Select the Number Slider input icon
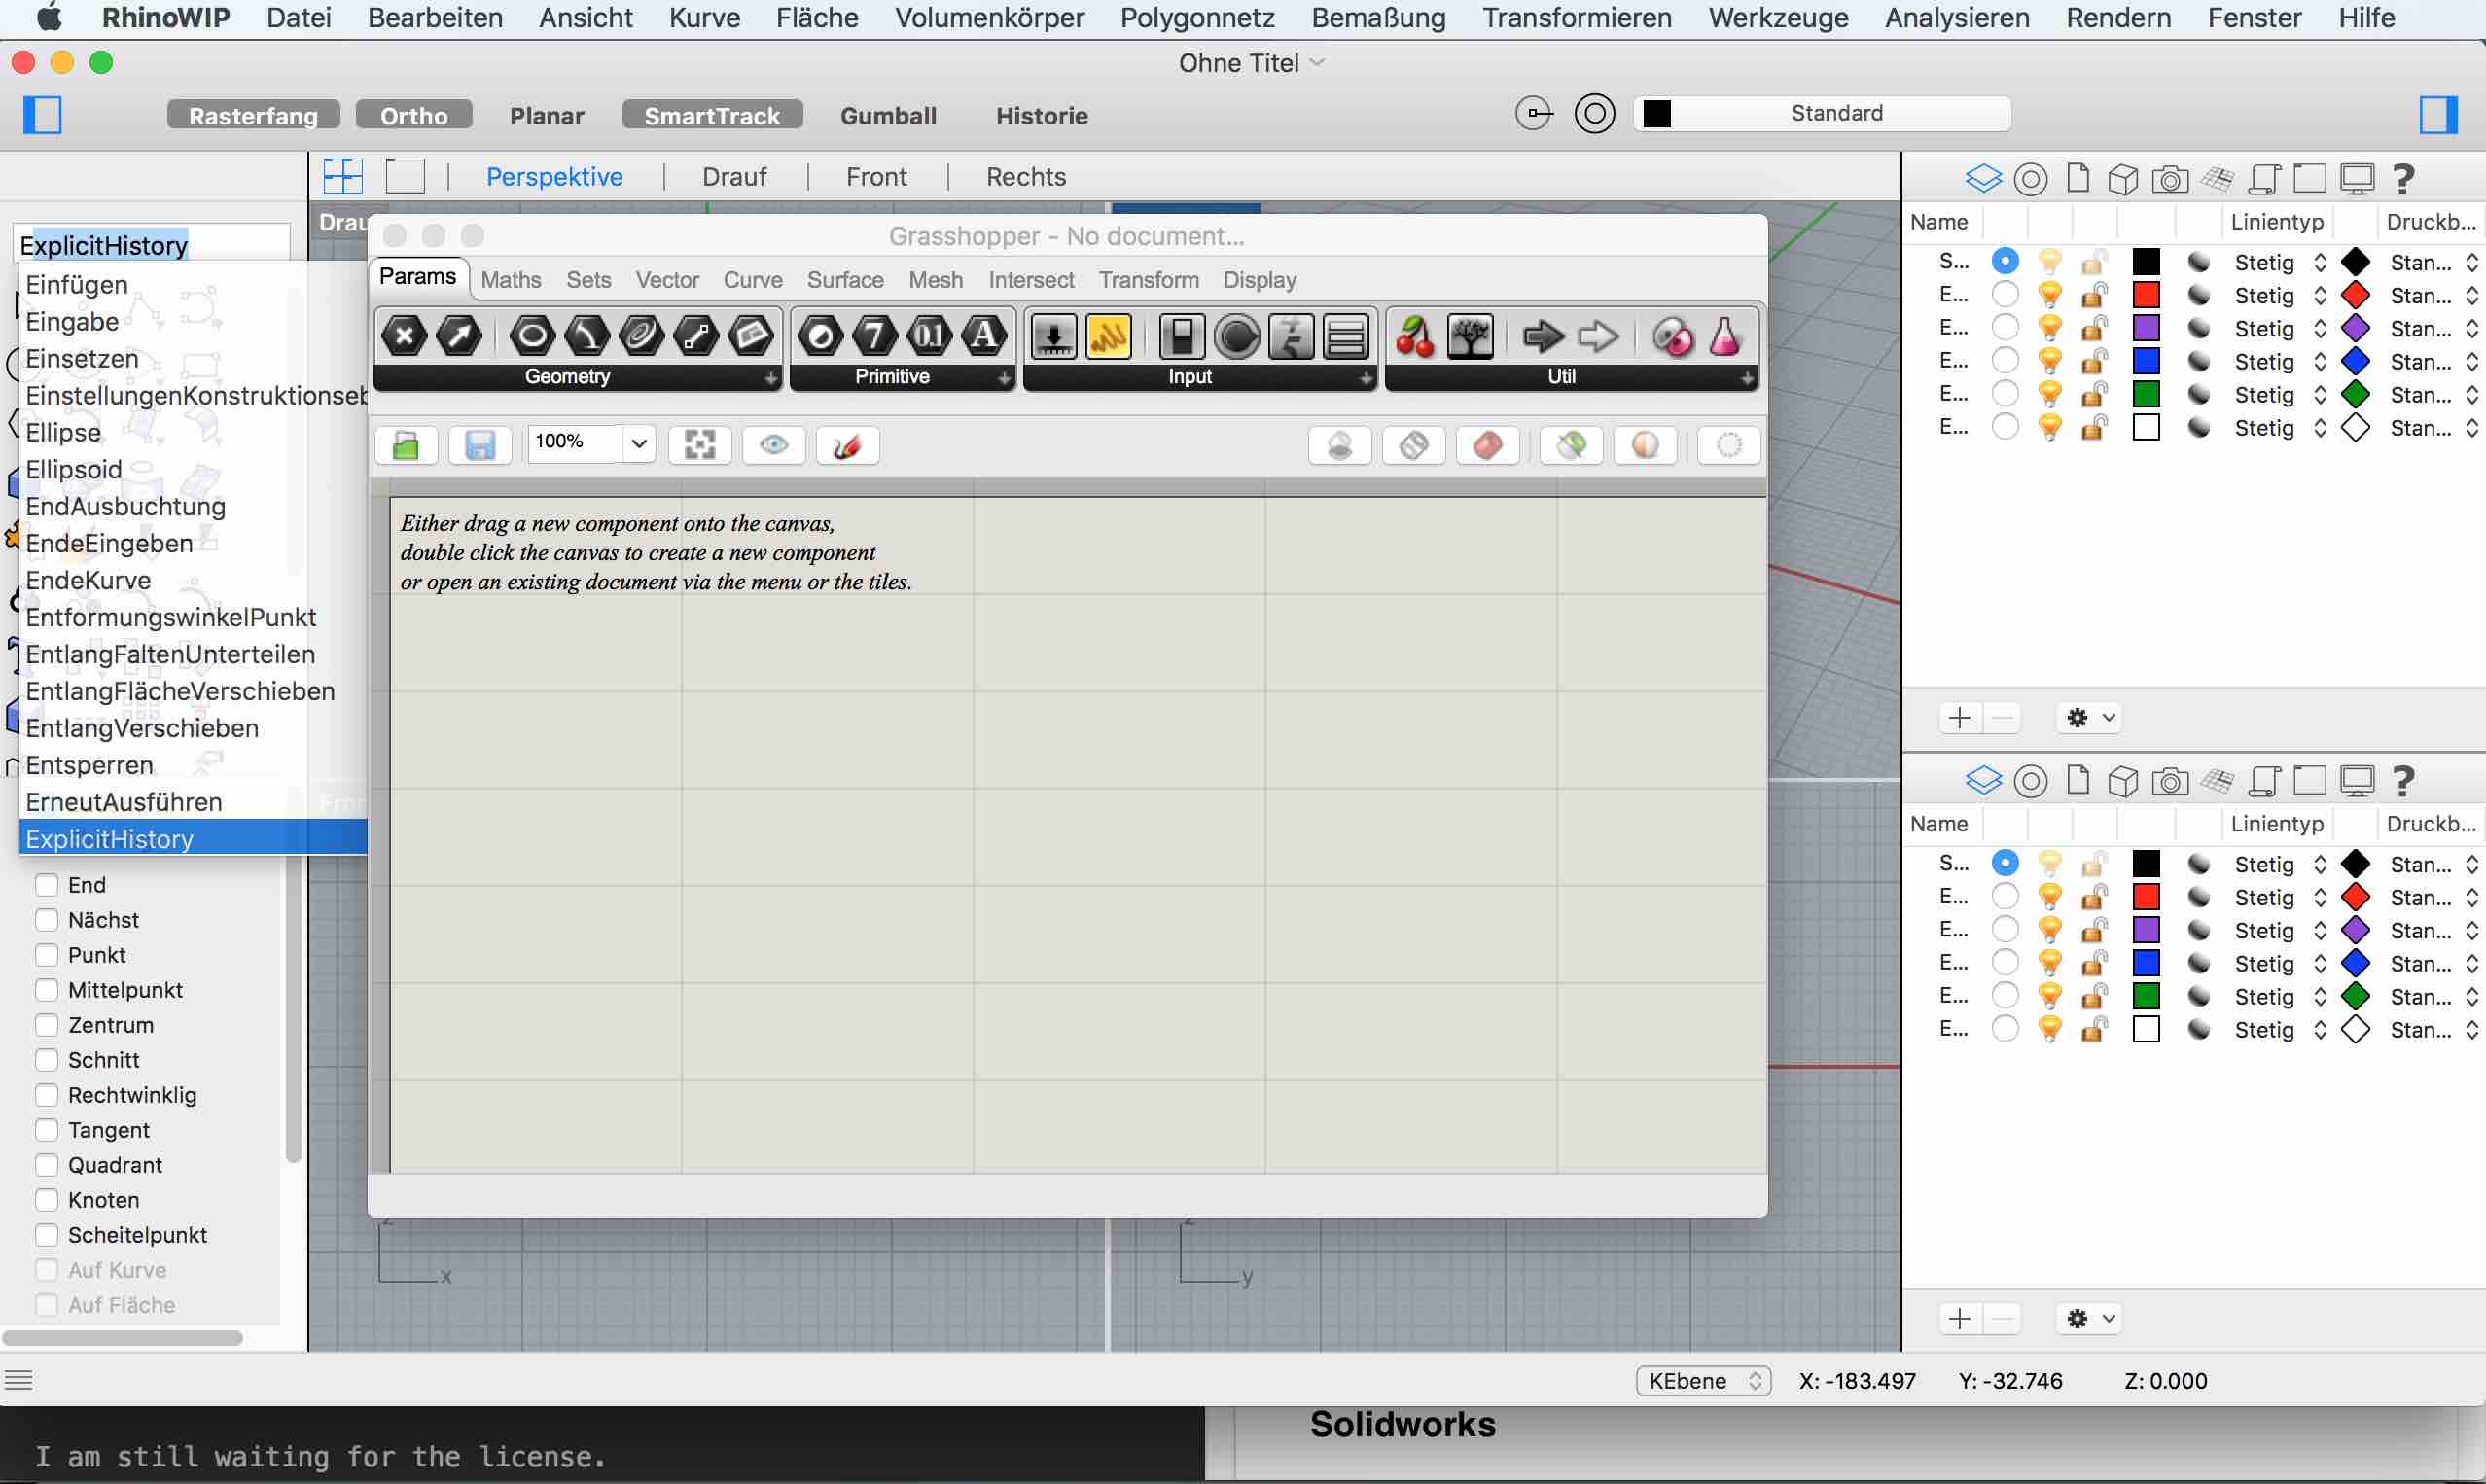The height and width of the screenshot is (1484, 2486). tap(1054, 337)
